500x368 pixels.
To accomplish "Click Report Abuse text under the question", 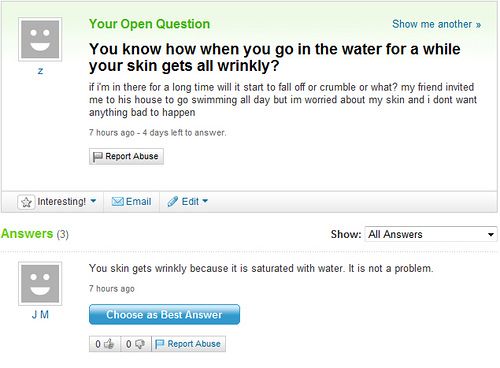I will [132, 156].
